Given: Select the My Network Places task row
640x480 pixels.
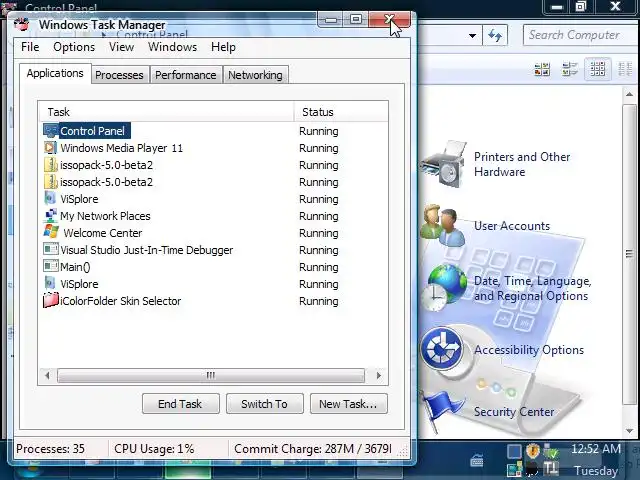Looking at the screenshot, I should 213,216.
